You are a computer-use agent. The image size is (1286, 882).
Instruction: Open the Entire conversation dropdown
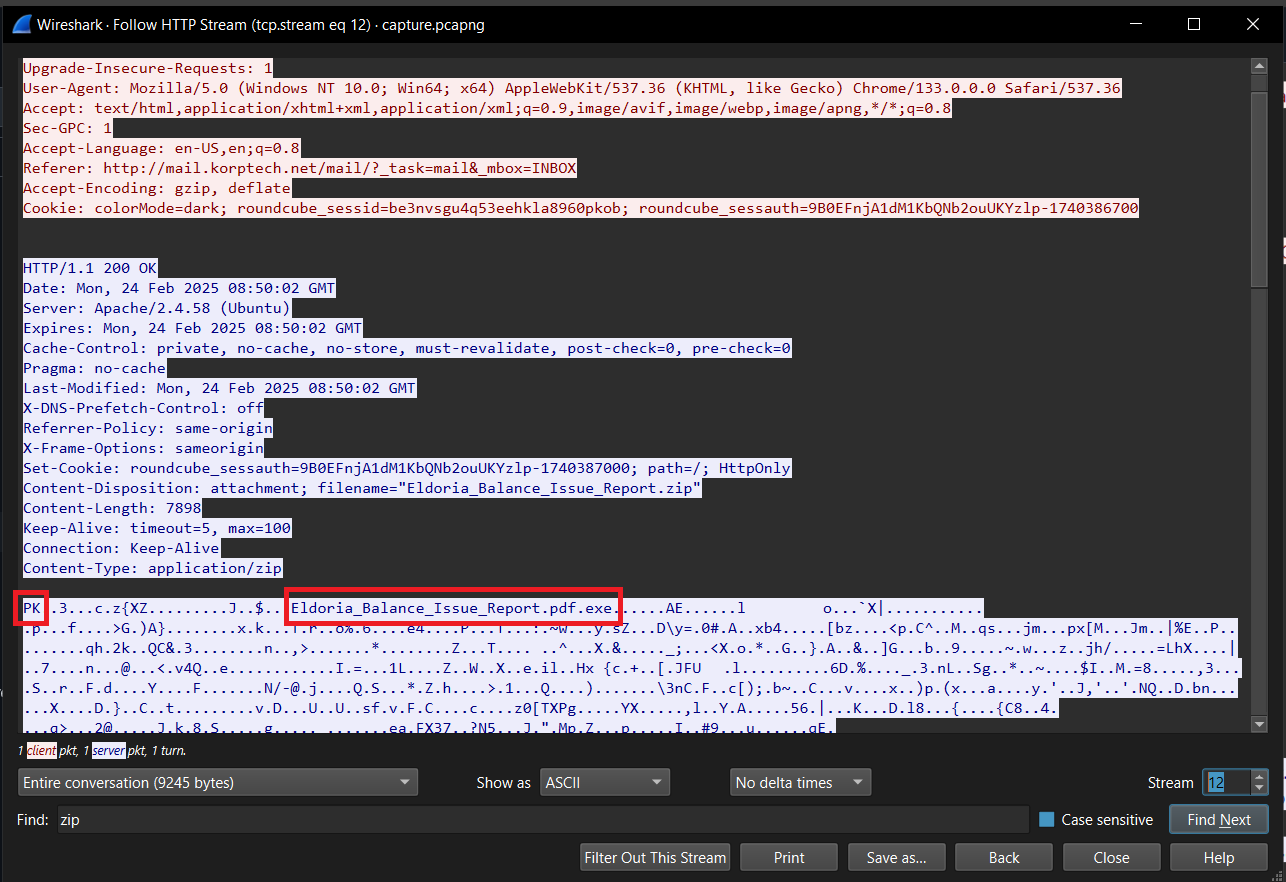point(217,782)
